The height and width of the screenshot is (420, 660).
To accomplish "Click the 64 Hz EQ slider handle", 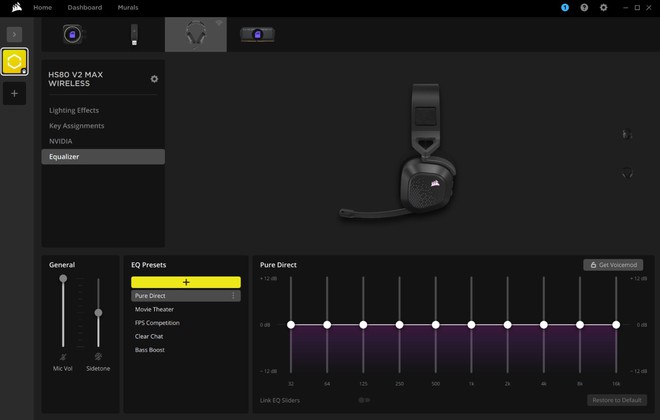I will (x=327, y=325).
